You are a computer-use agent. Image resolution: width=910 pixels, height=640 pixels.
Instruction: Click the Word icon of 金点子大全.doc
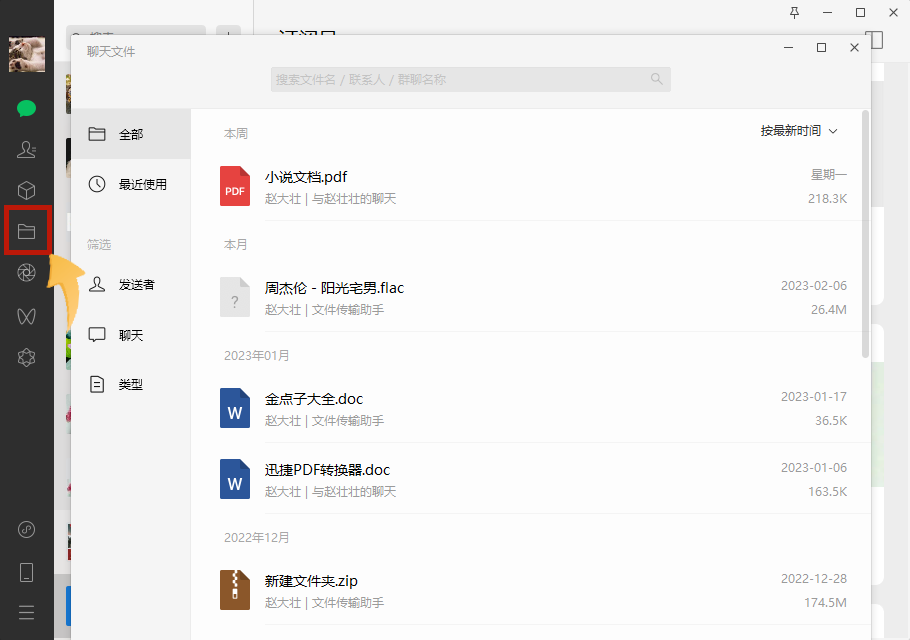point(234,408)
